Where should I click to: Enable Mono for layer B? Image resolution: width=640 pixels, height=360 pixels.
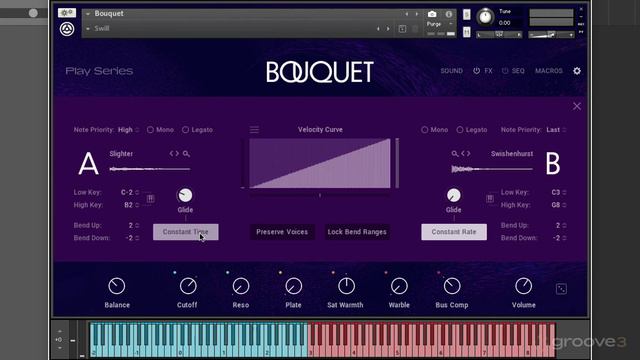[x=434, y=130]
